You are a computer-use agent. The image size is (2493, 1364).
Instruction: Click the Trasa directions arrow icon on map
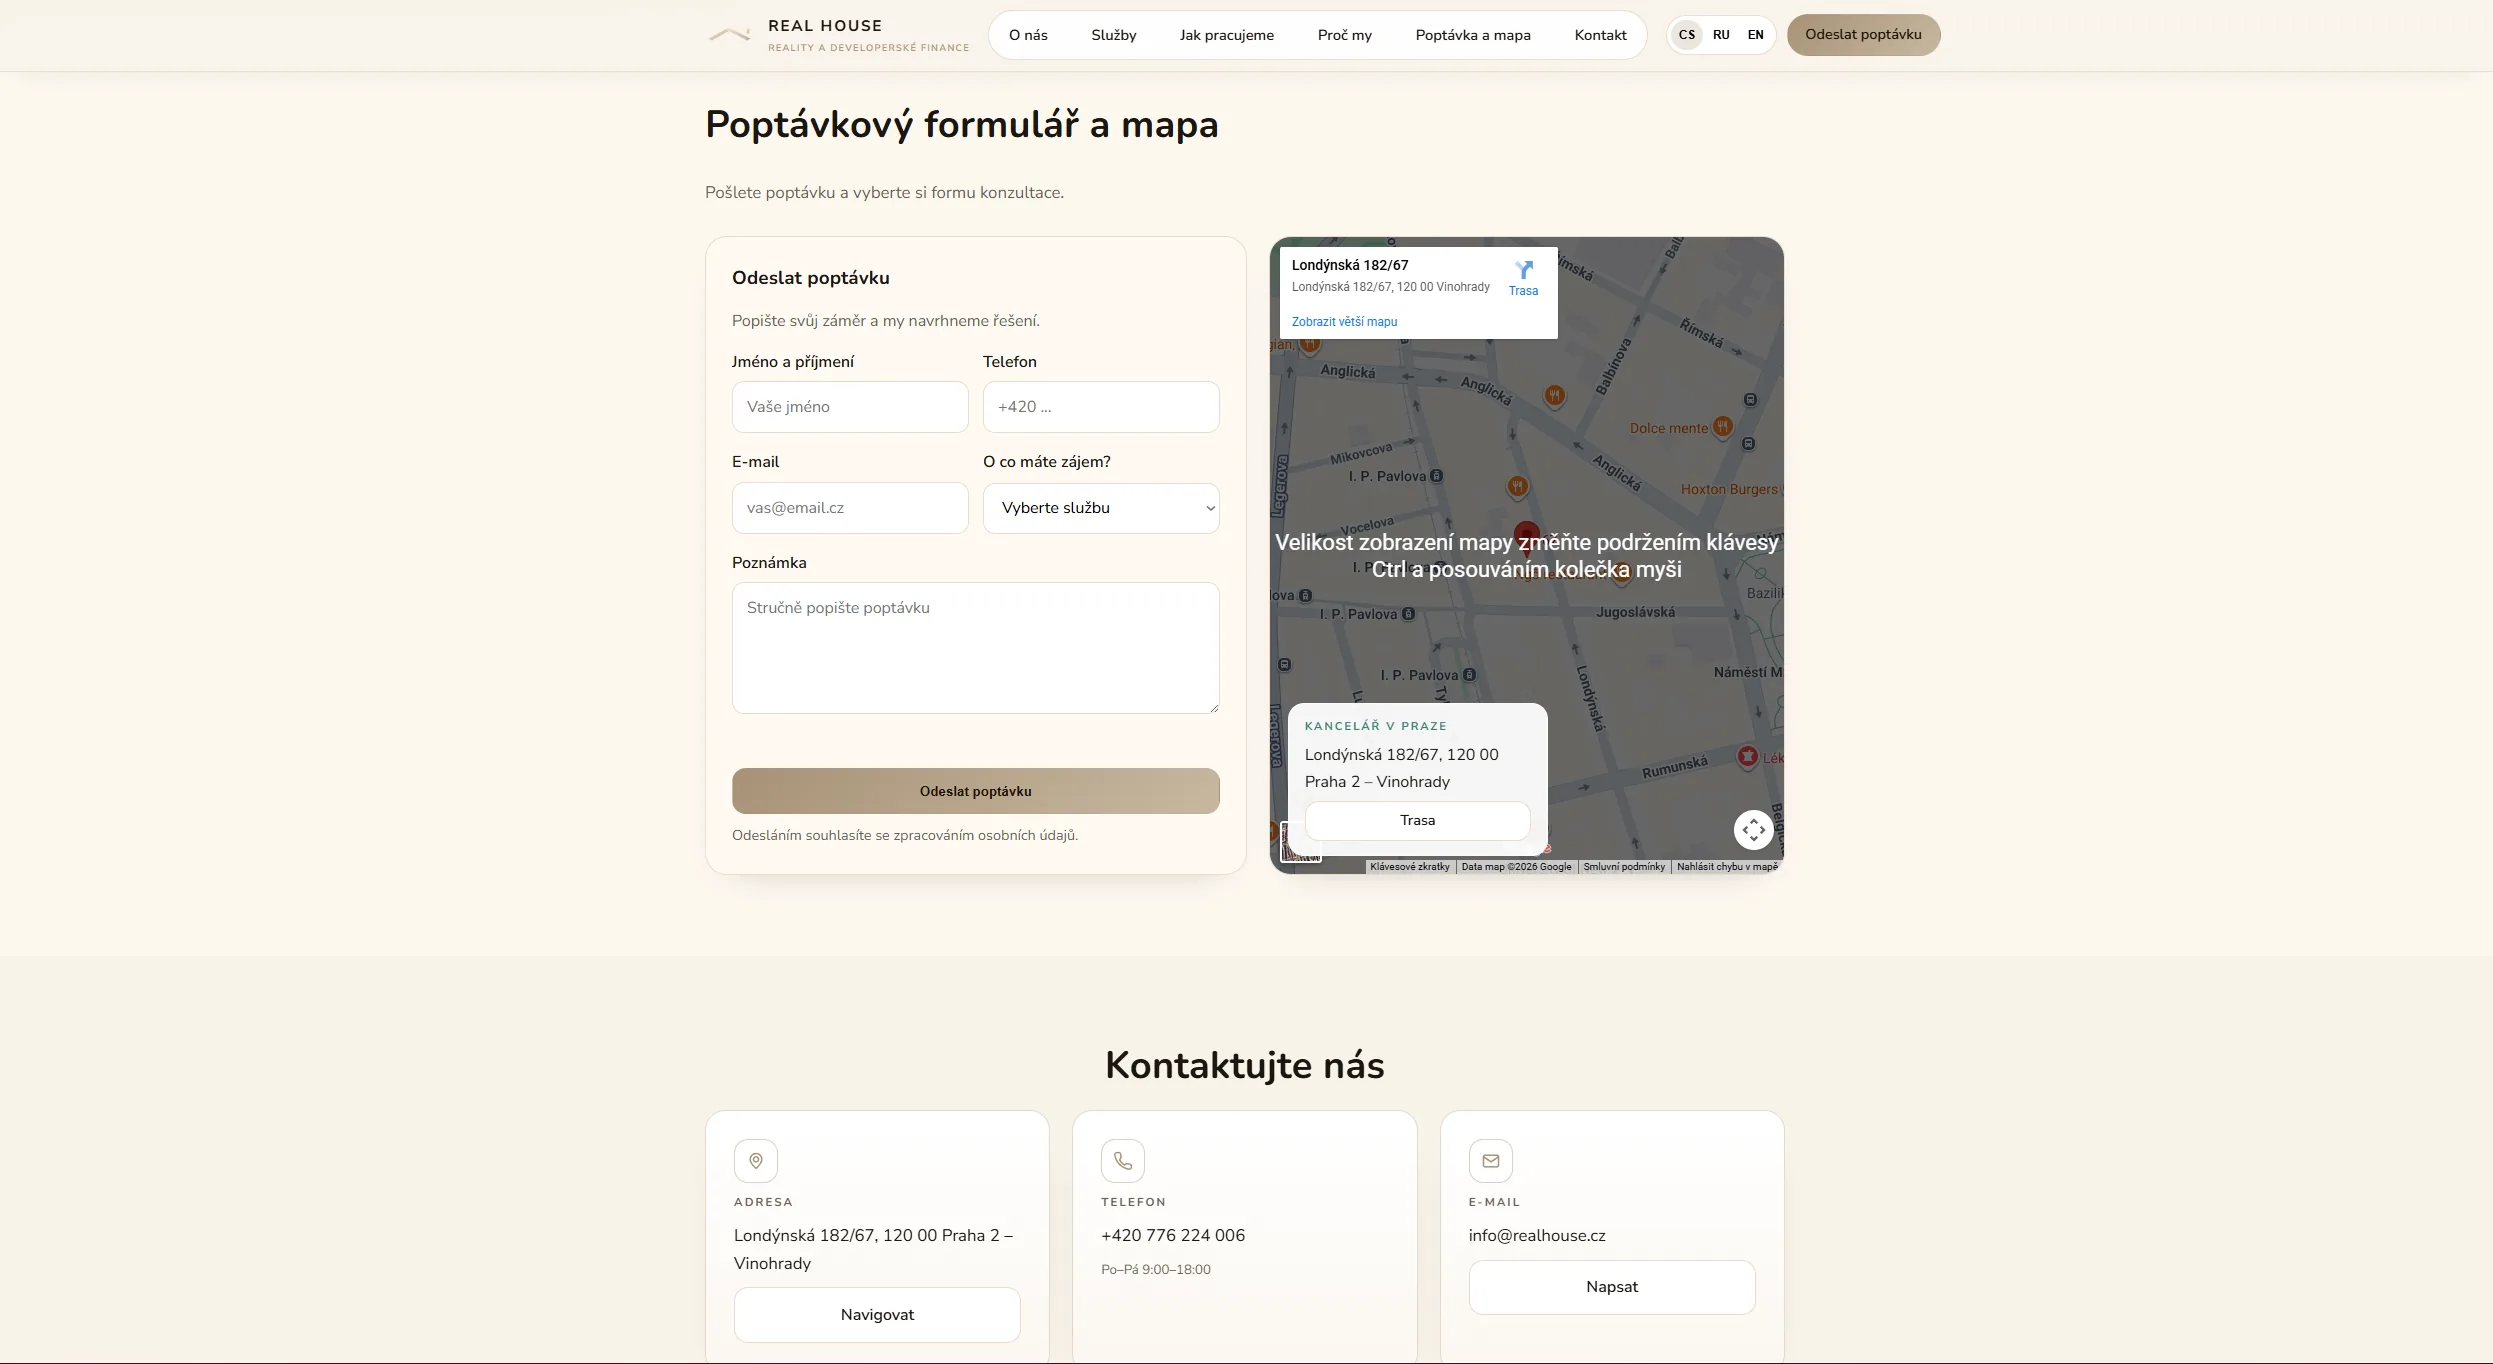click(1523, 270)
